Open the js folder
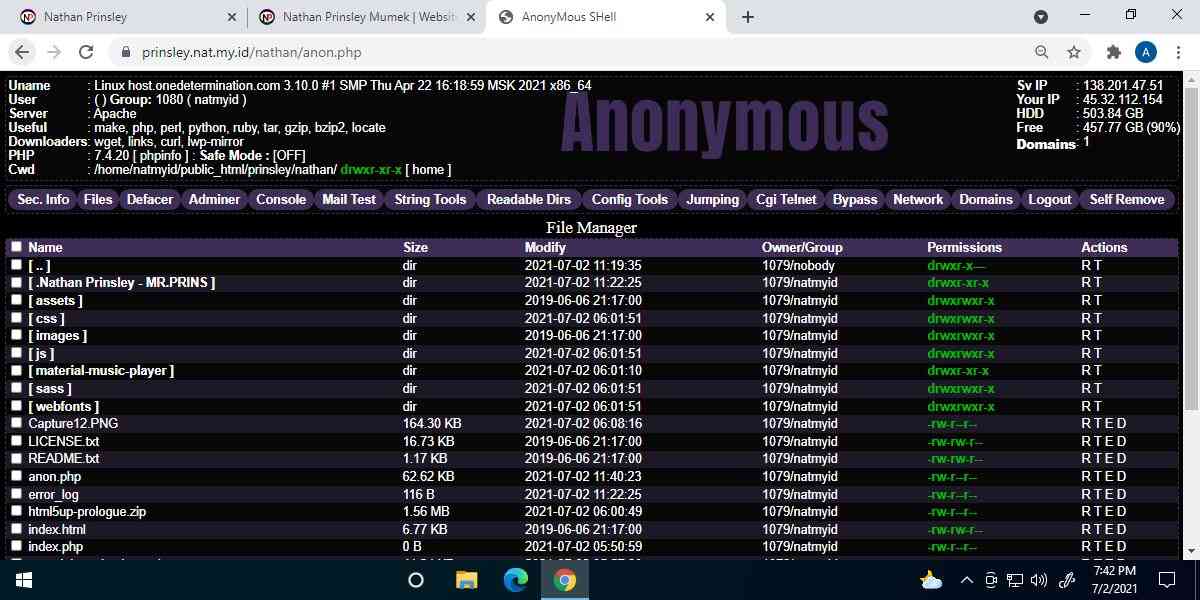 coord(42,353)
